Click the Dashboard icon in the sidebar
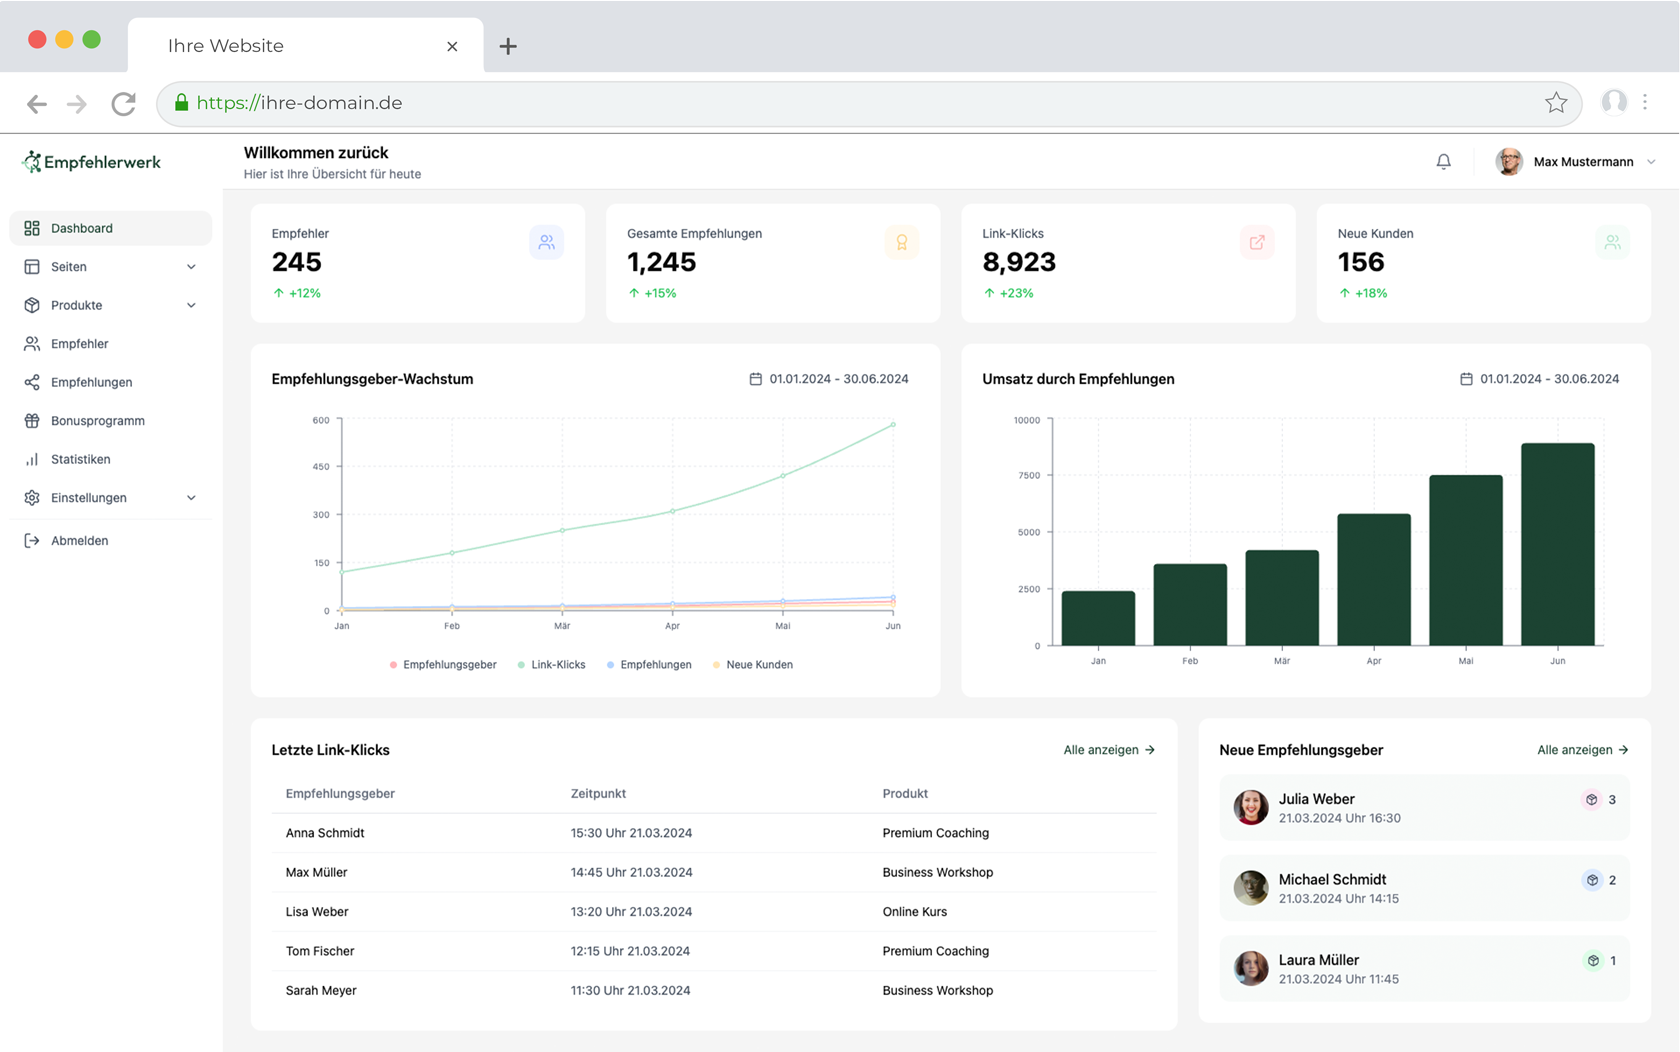 31,228
